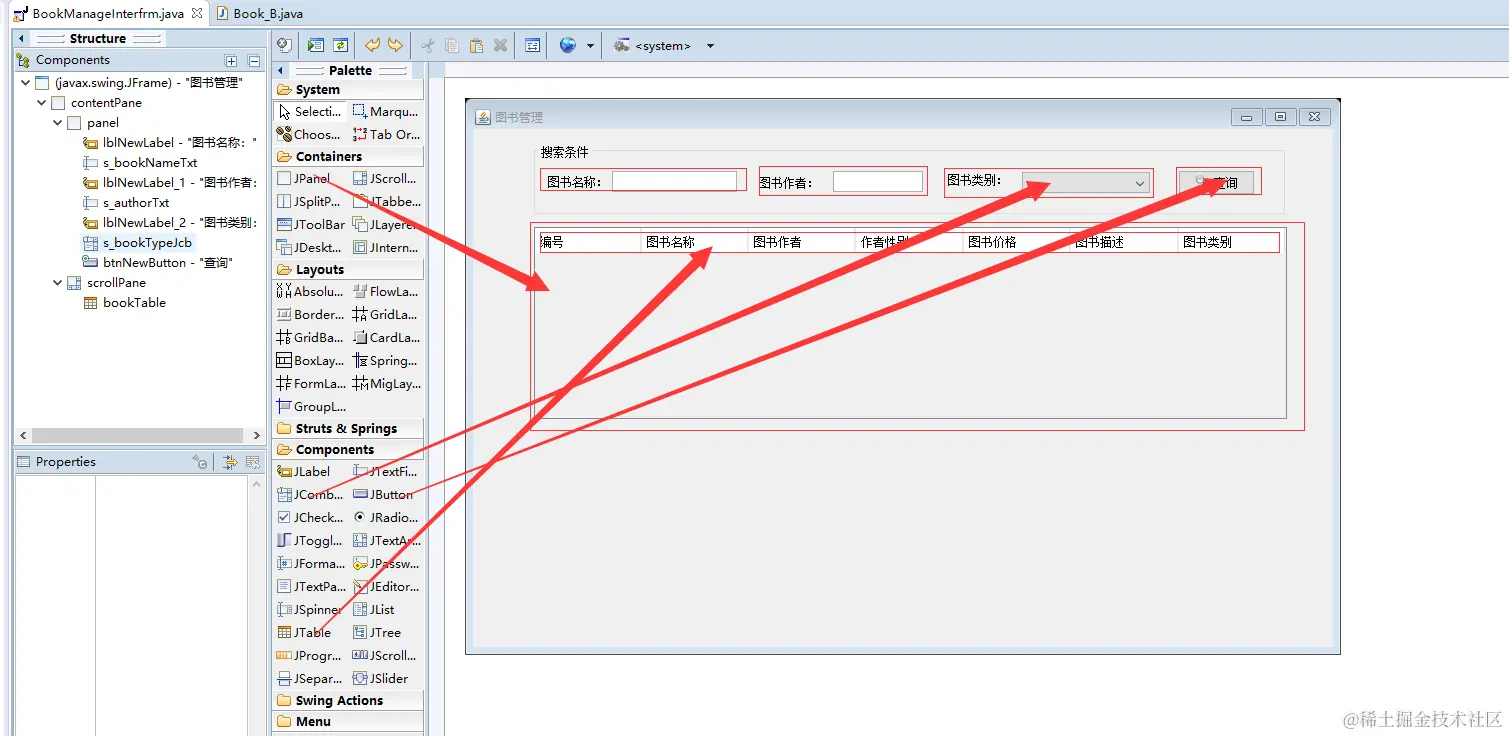Click the globe Externalize strings icon
The image size is (1509, 736).
point(568,45)
